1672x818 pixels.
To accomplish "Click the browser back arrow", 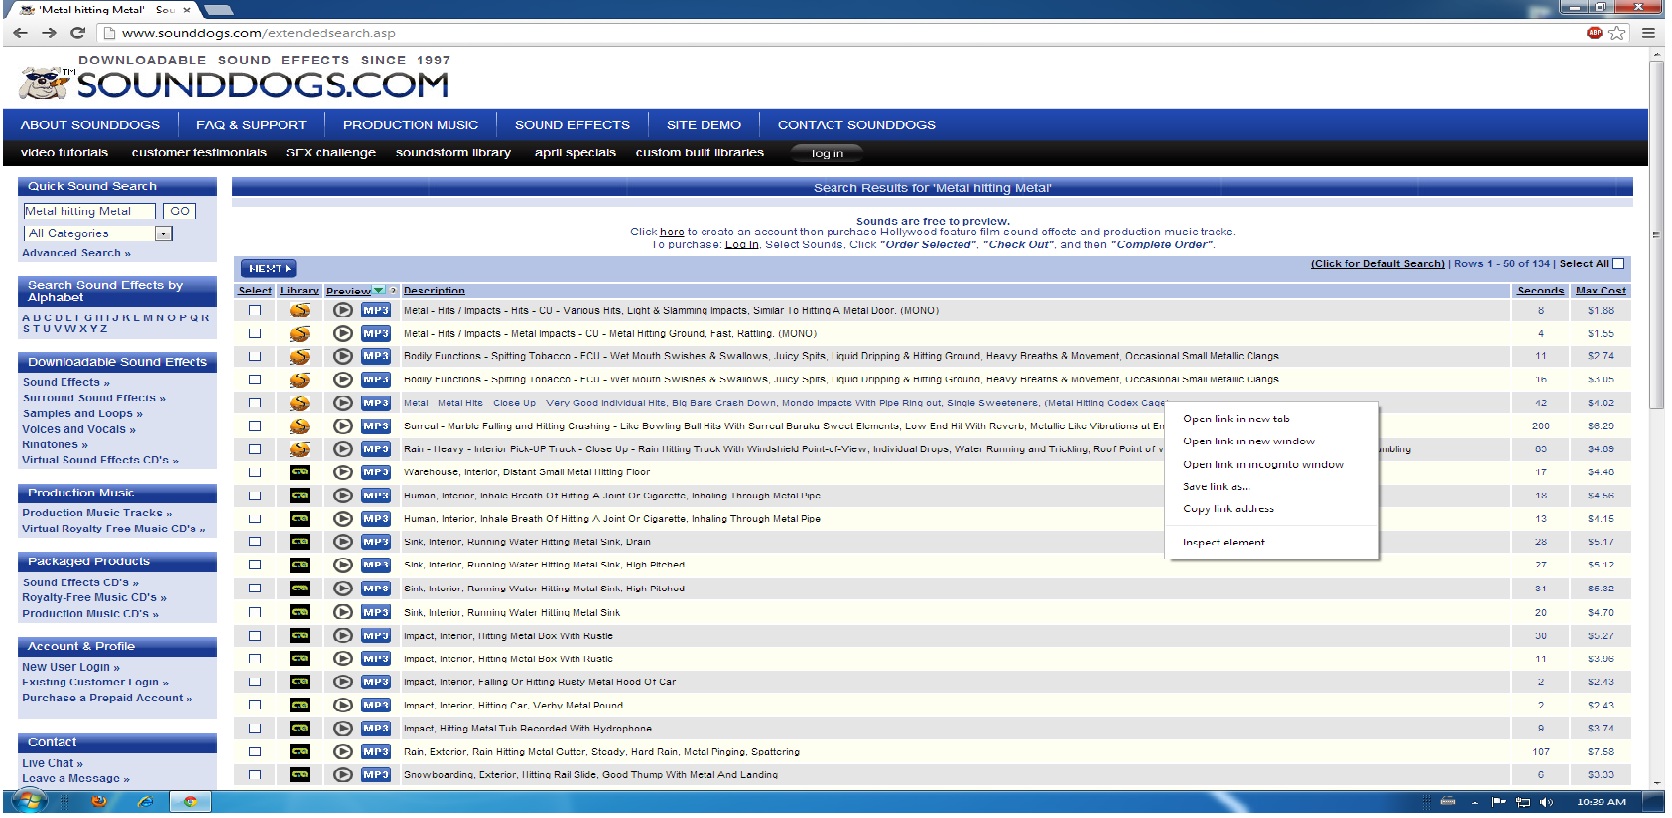I will 20,33.
